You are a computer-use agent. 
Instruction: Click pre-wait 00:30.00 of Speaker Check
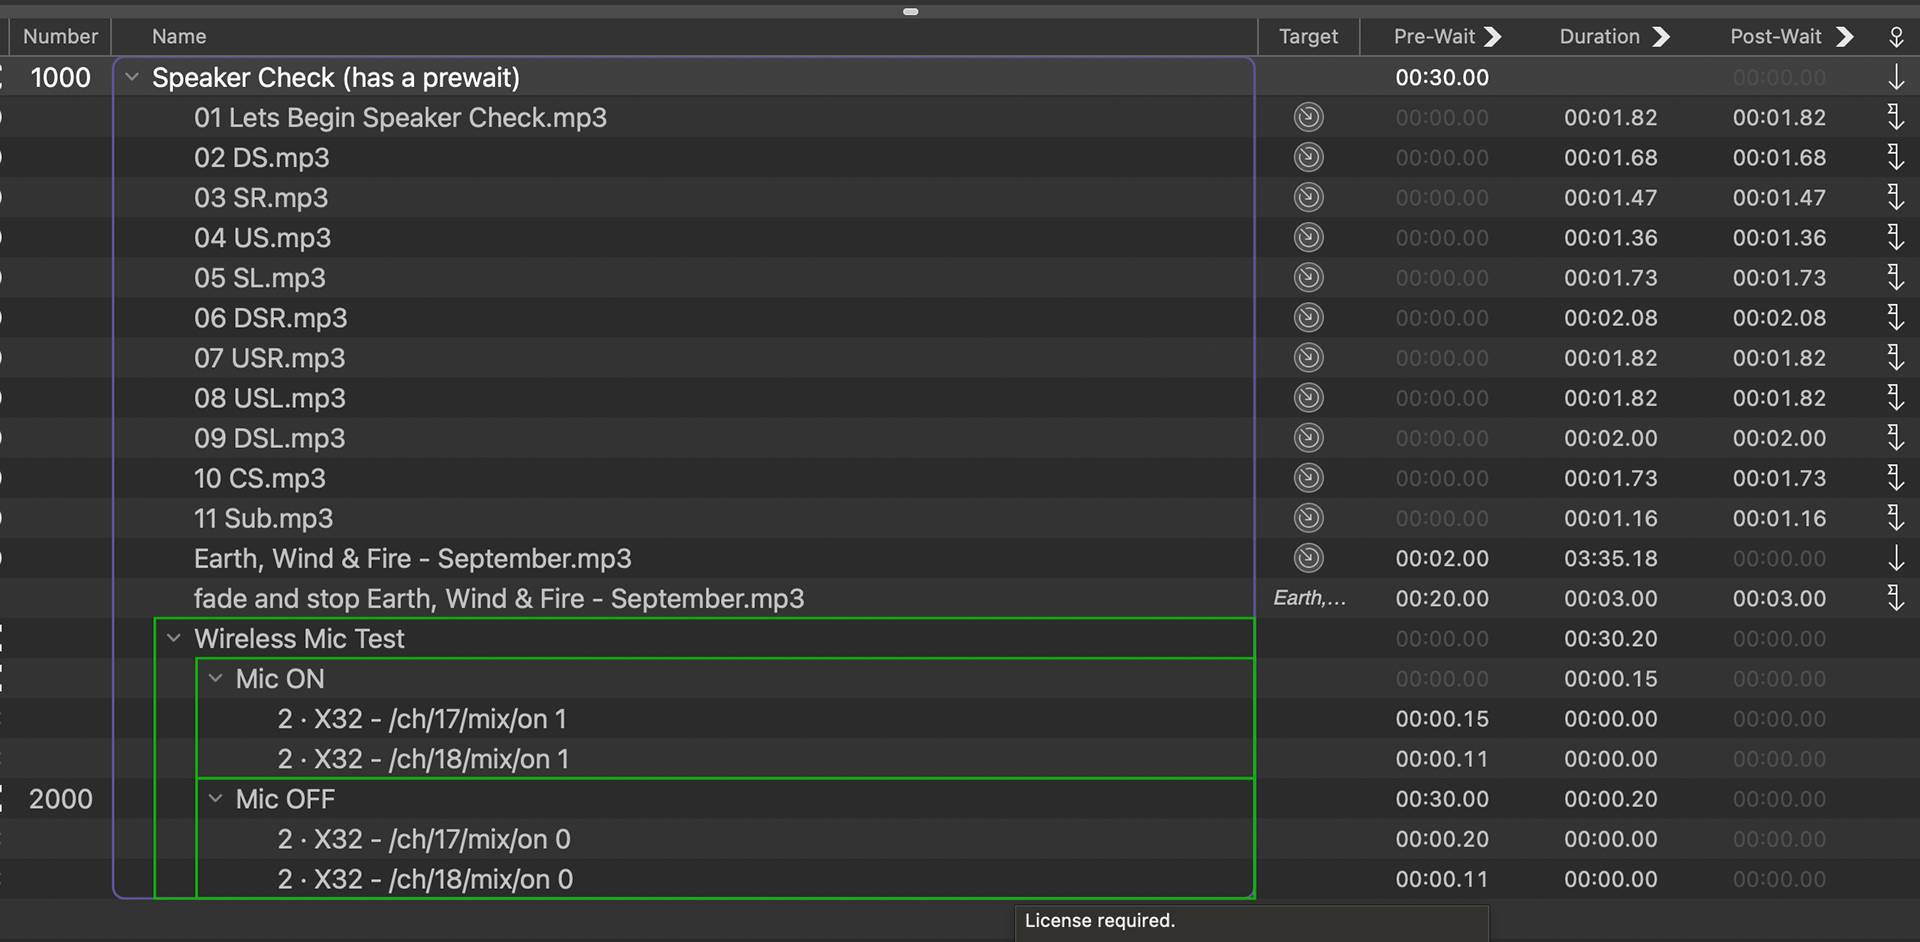[1442, 77]
